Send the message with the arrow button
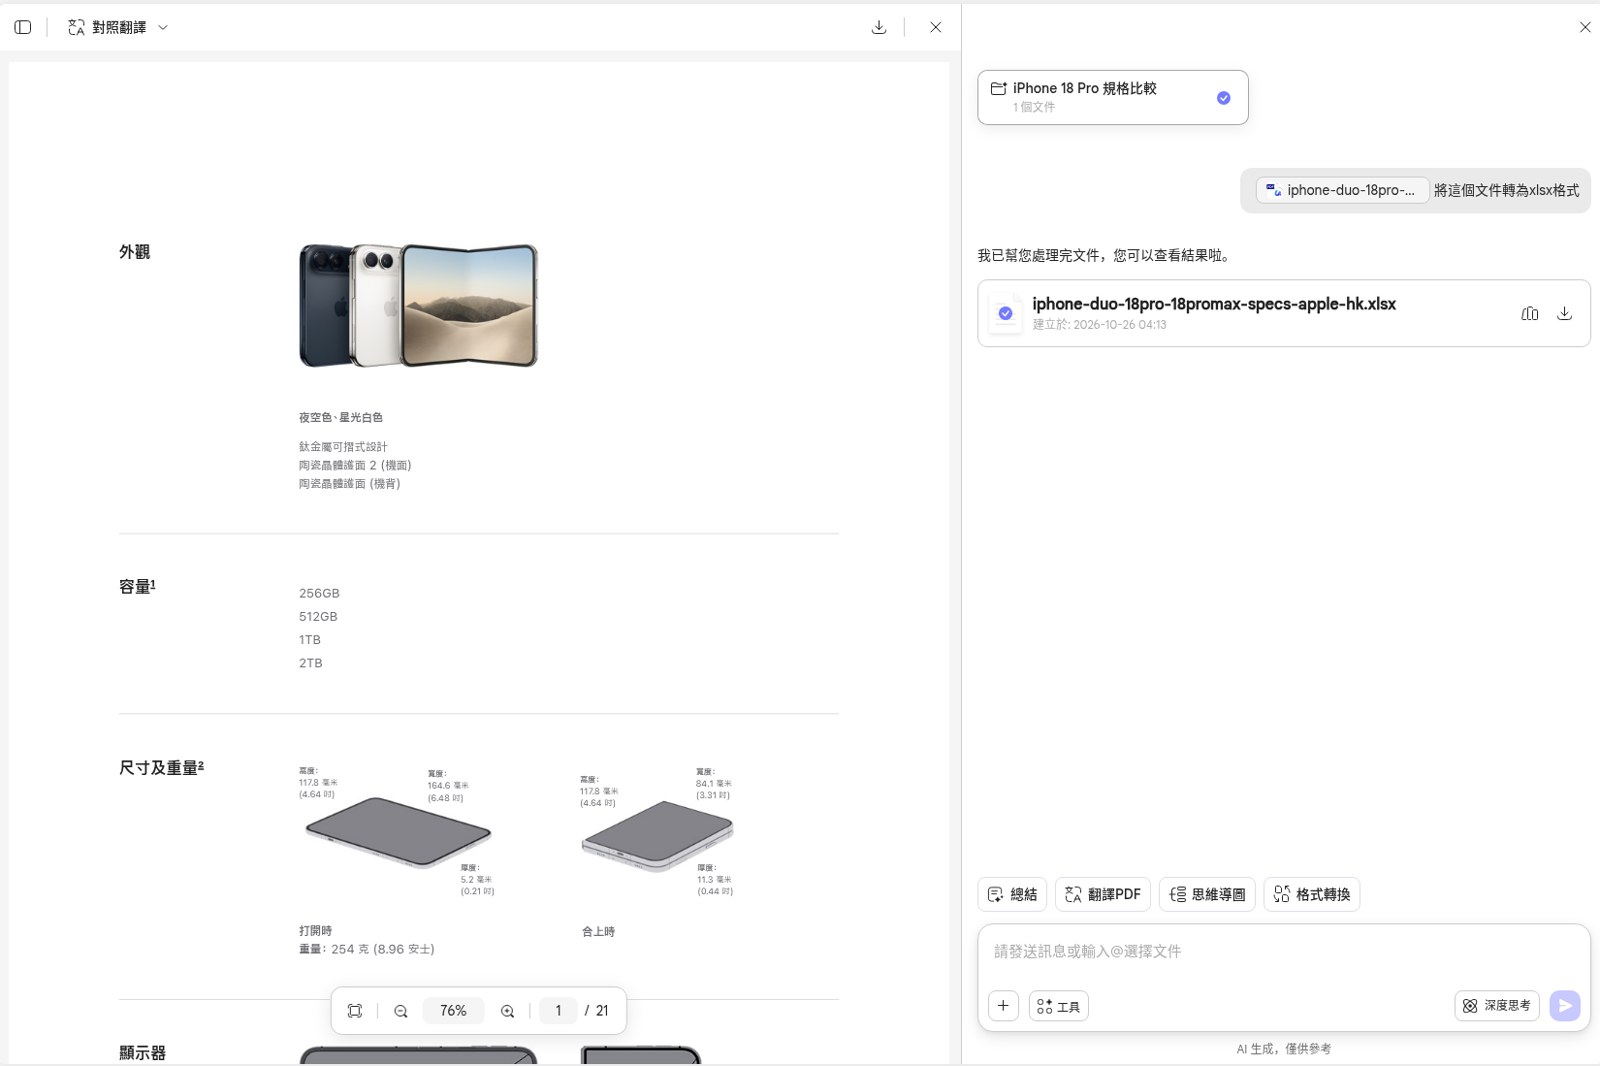1600x1066 pixels. (x=1565, y=1006)
